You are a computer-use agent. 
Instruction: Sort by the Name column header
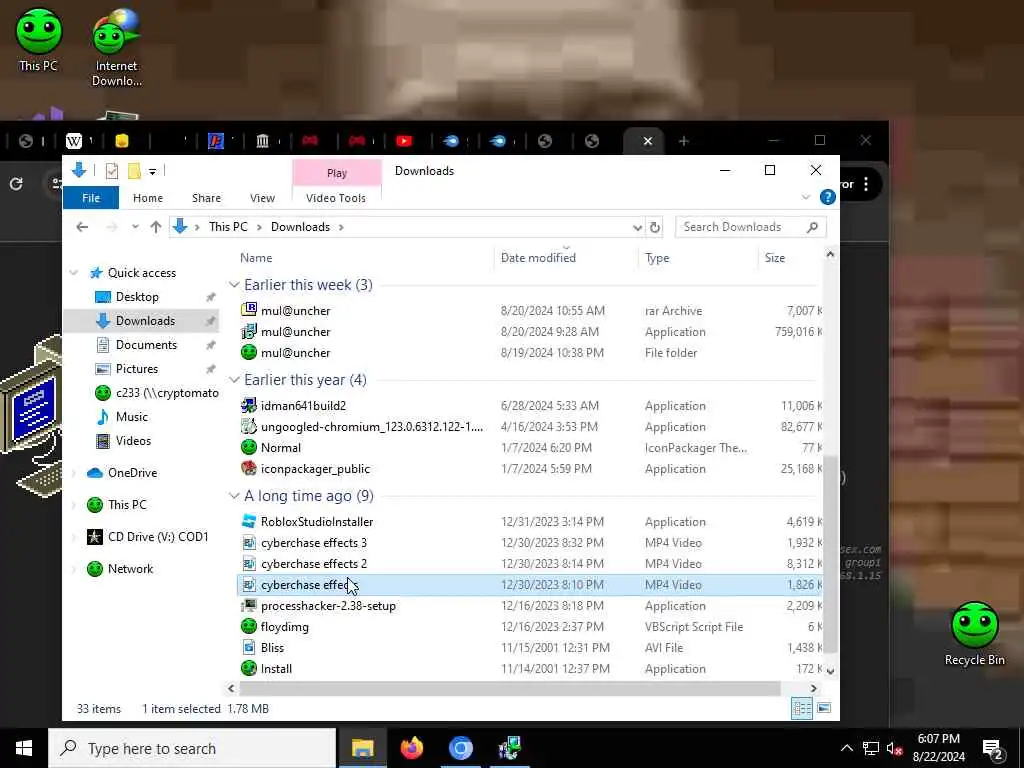click(256, 258)
